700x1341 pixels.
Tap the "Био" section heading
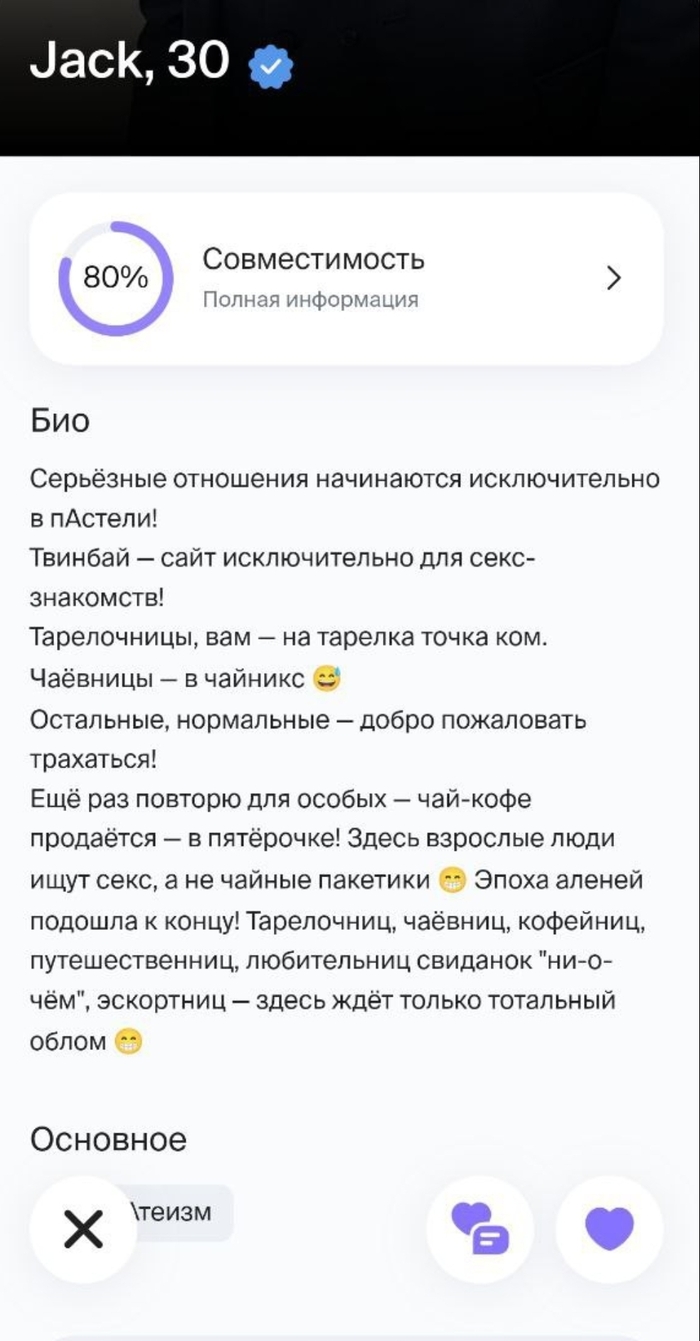(60, 421)
